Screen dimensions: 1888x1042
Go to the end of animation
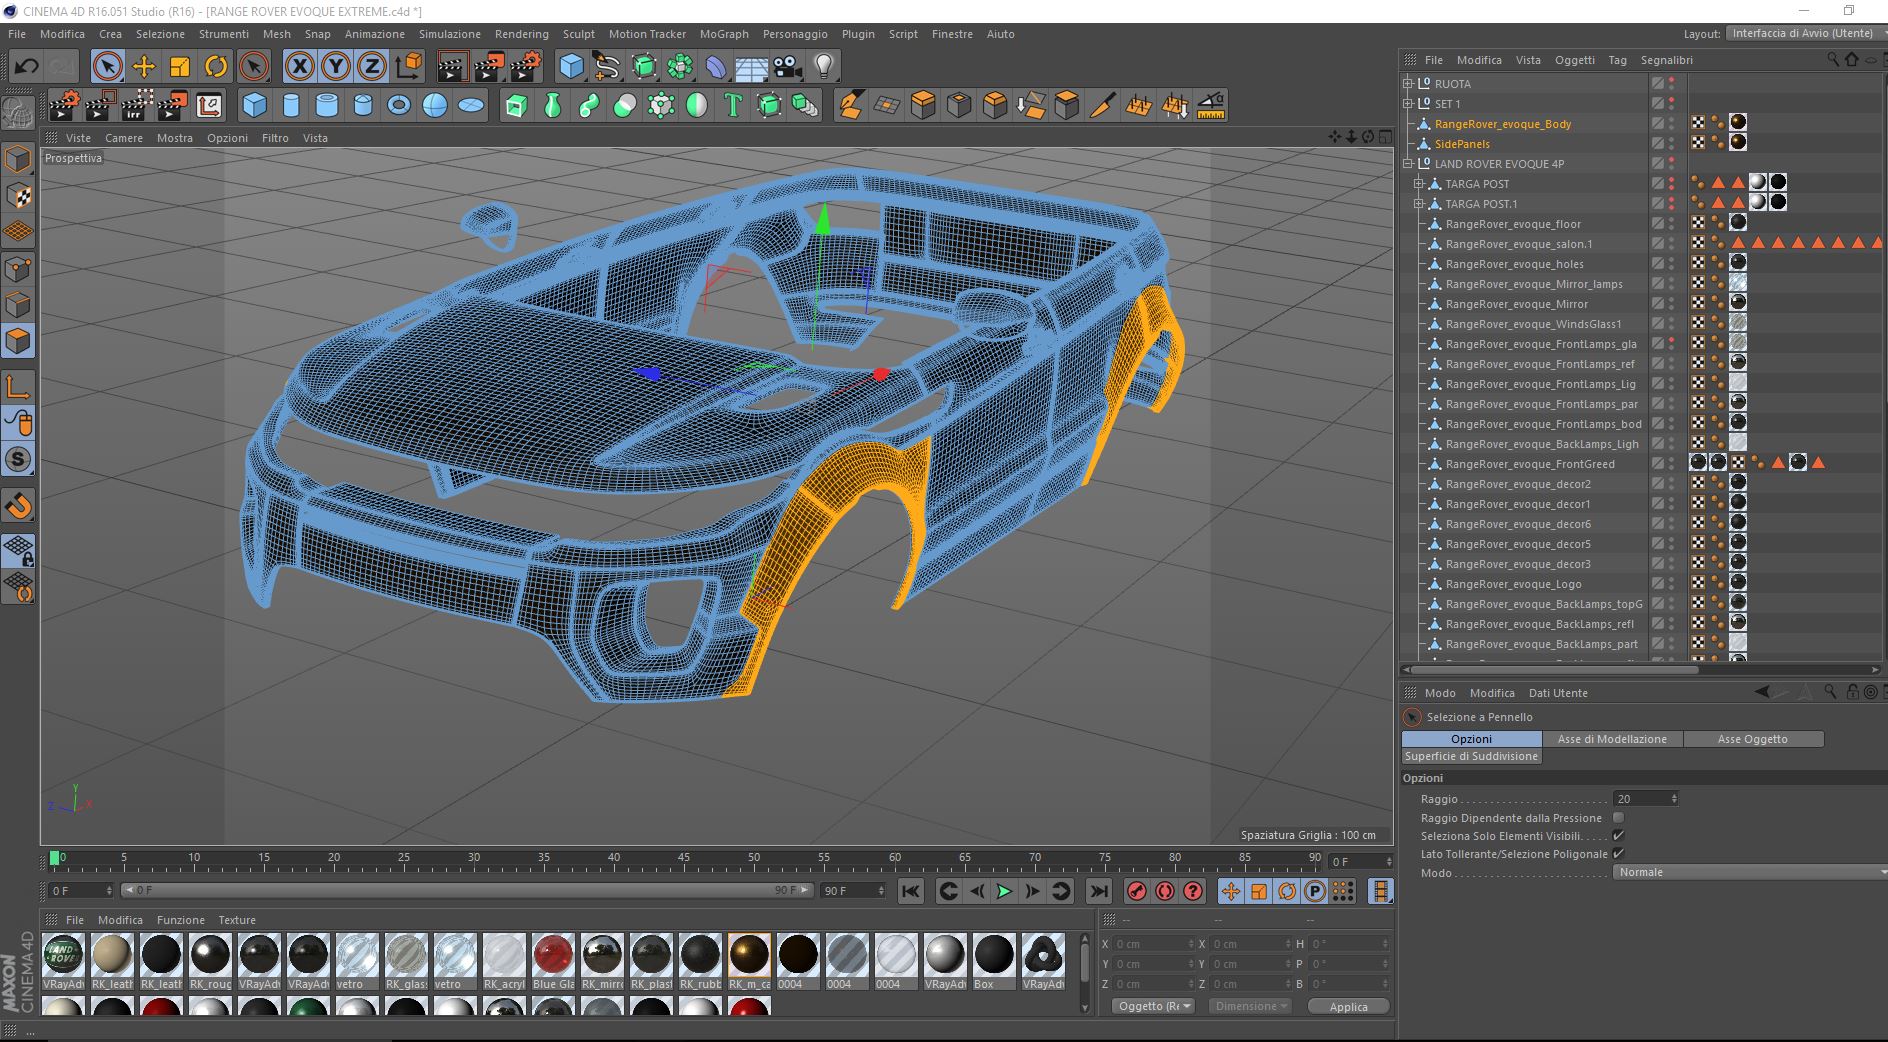(1099, 891)
